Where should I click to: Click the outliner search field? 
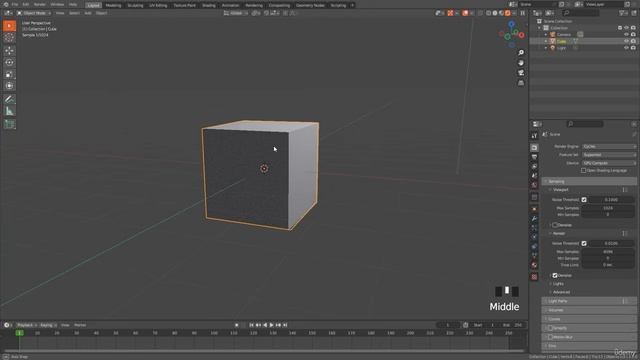point(580,13)
